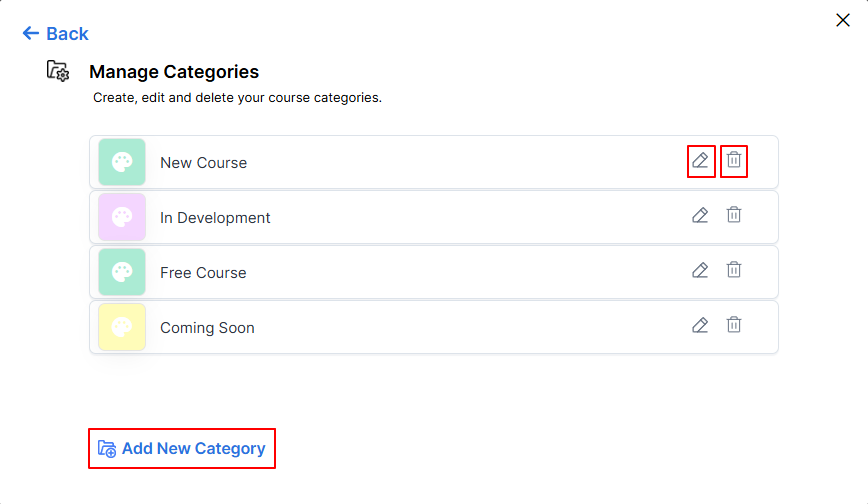The width and height of the screenshot is (868, 504).
Task: Select the Coming Soon category name
Action: point(208,328)
